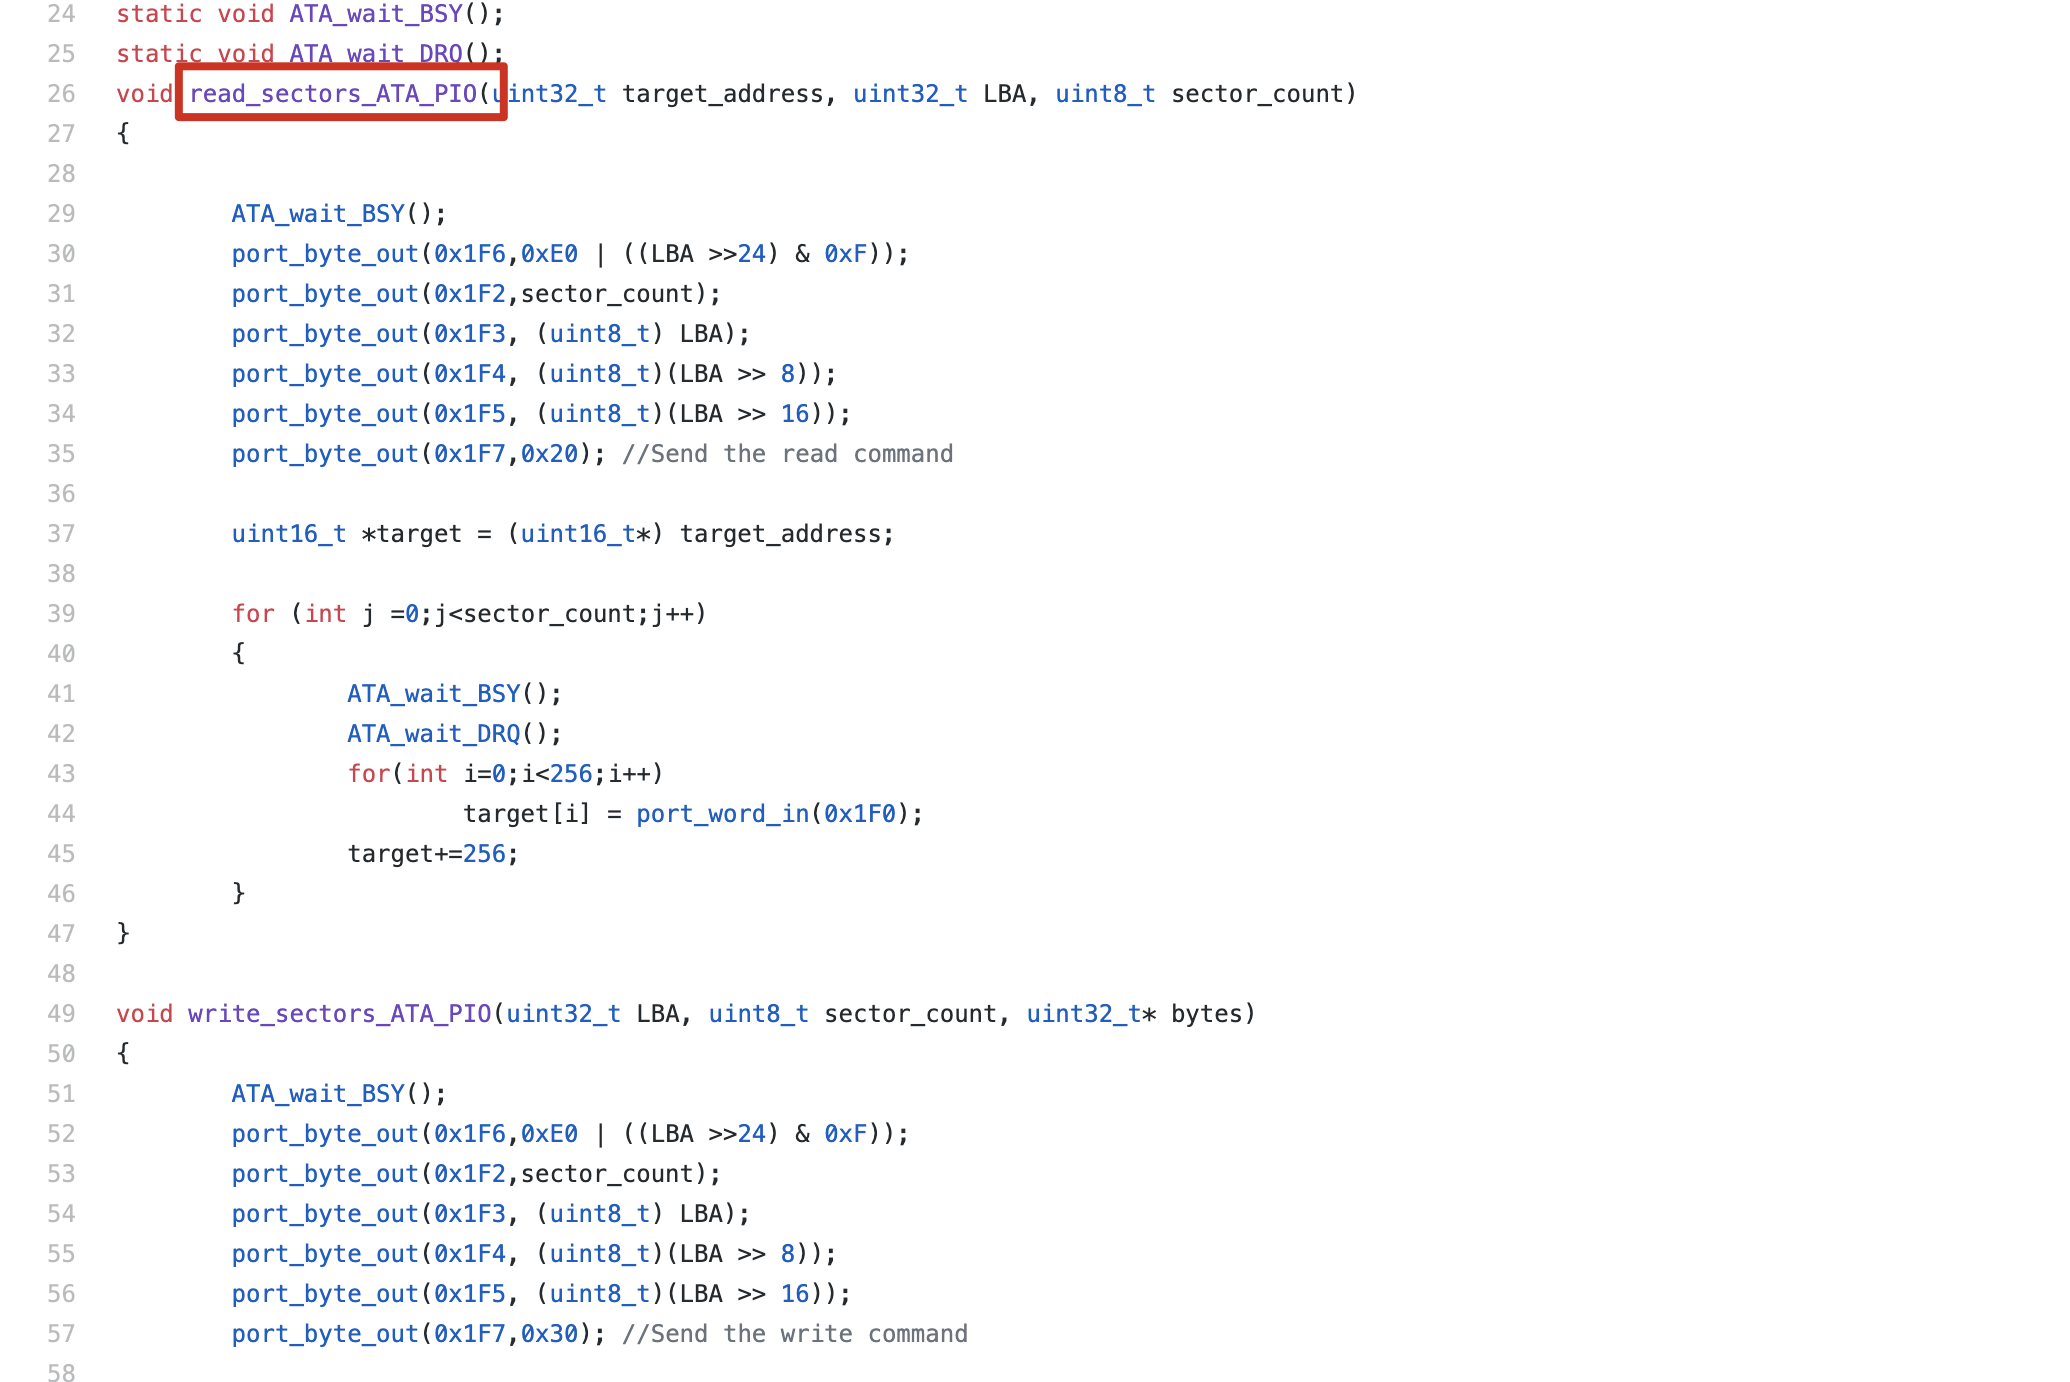The image size is (2070, 1382).
Task: Click line number 43
Action: [61, 773]
